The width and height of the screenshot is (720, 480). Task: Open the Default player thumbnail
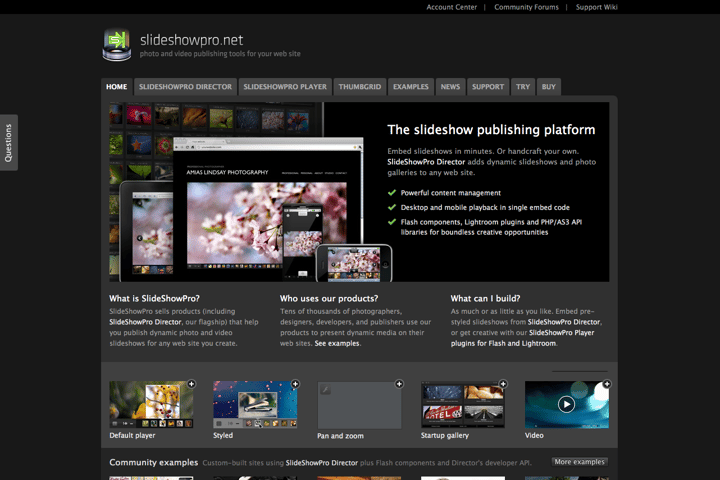[x=151, y=405]
